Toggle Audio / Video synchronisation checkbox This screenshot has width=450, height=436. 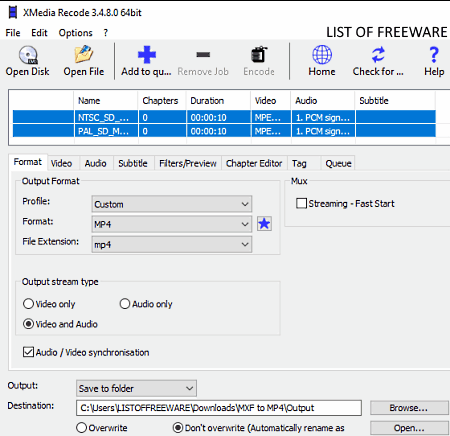click(28, 352)
